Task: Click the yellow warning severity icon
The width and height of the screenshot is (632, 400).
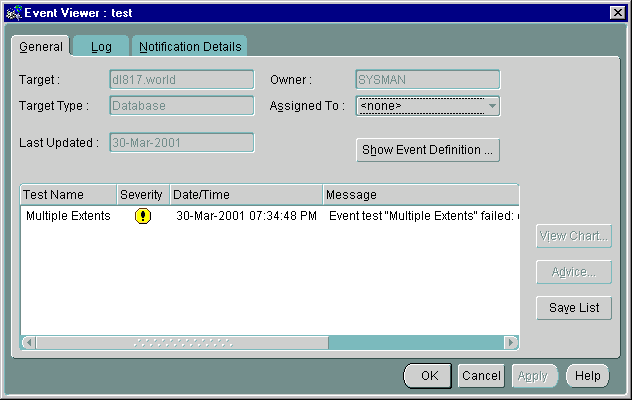Action: coord(143,216)
